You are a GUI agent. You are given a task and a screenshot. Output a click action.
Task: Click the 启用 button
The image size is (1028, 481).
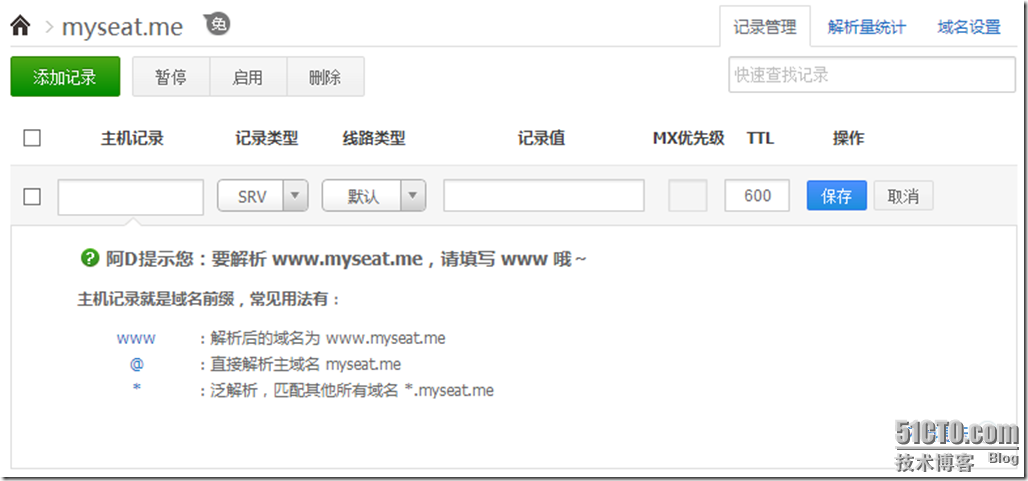point(248,77)
